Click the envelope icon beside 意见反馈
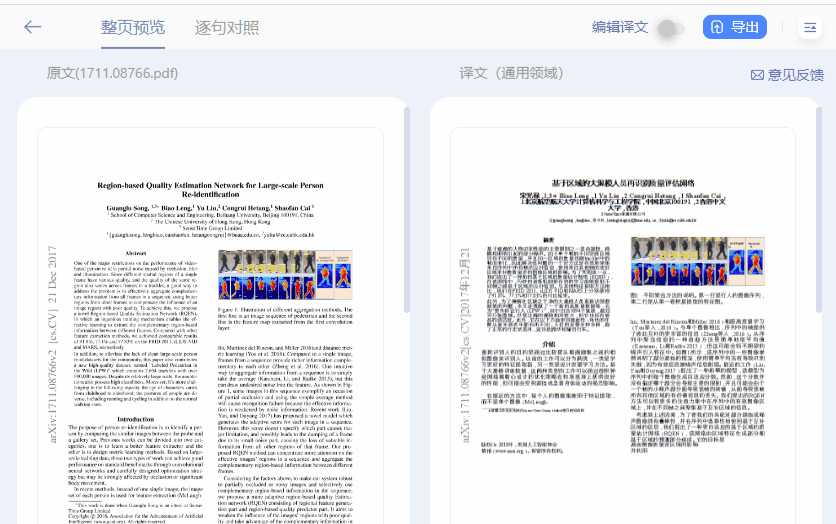 tap(757, 75)
